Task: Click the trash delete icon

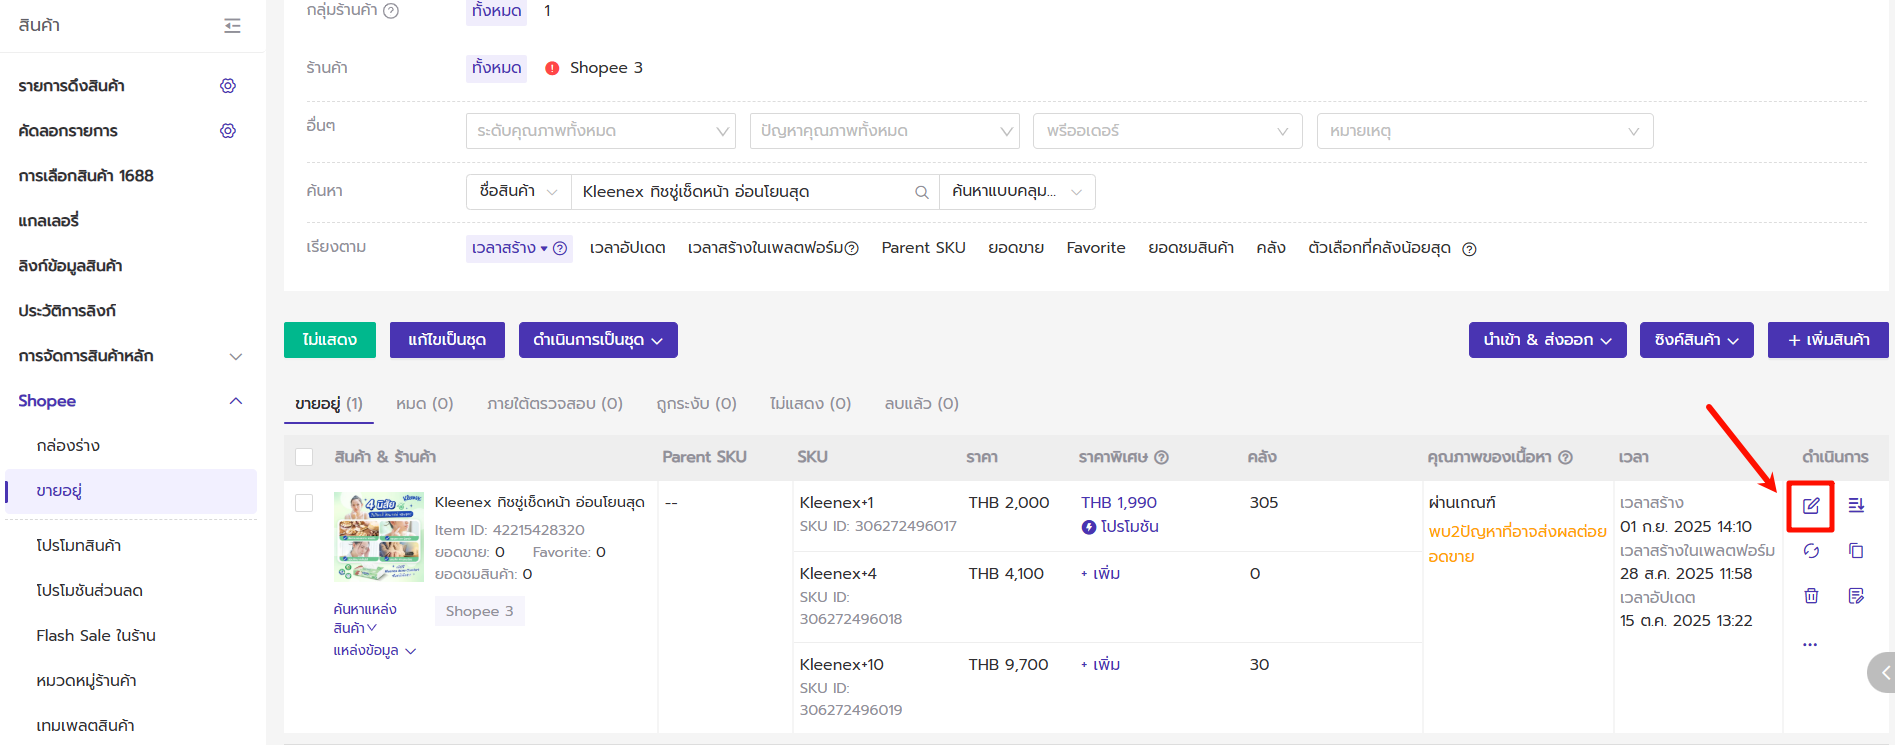Action: pyautogui.click(x=1811, y=596)
